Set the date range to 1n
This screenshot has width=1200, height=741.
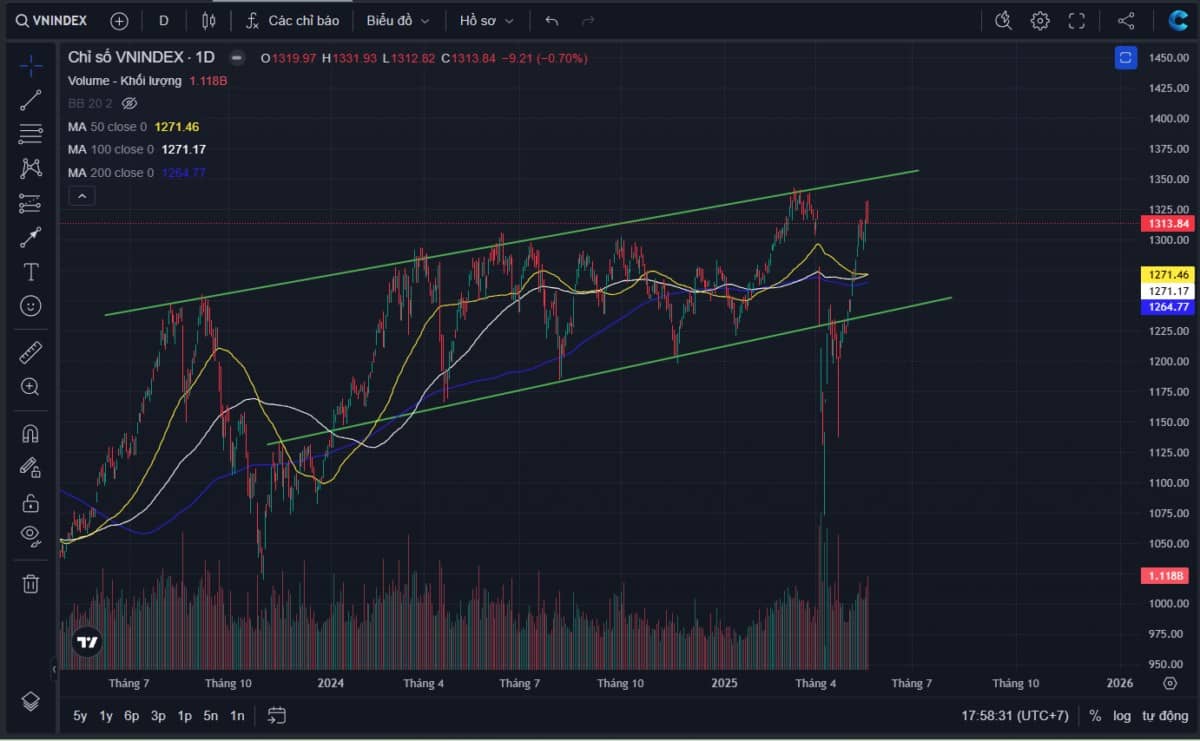coord(237,716)
